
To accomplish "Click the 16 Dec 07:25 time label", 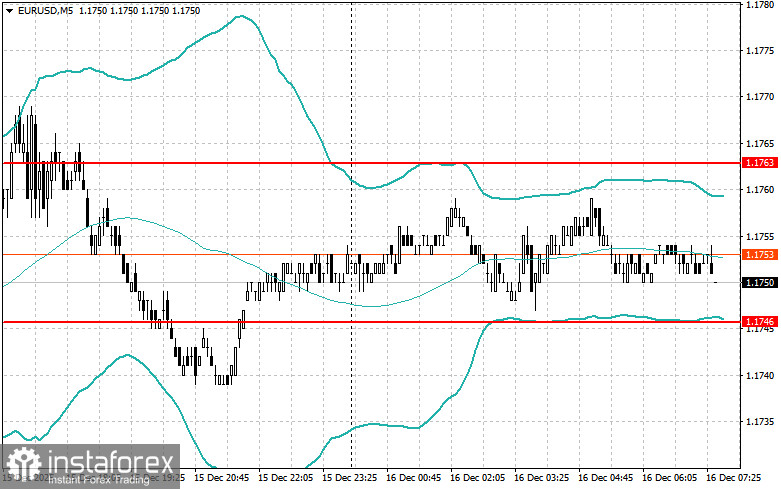I will [x=733, y=478].
